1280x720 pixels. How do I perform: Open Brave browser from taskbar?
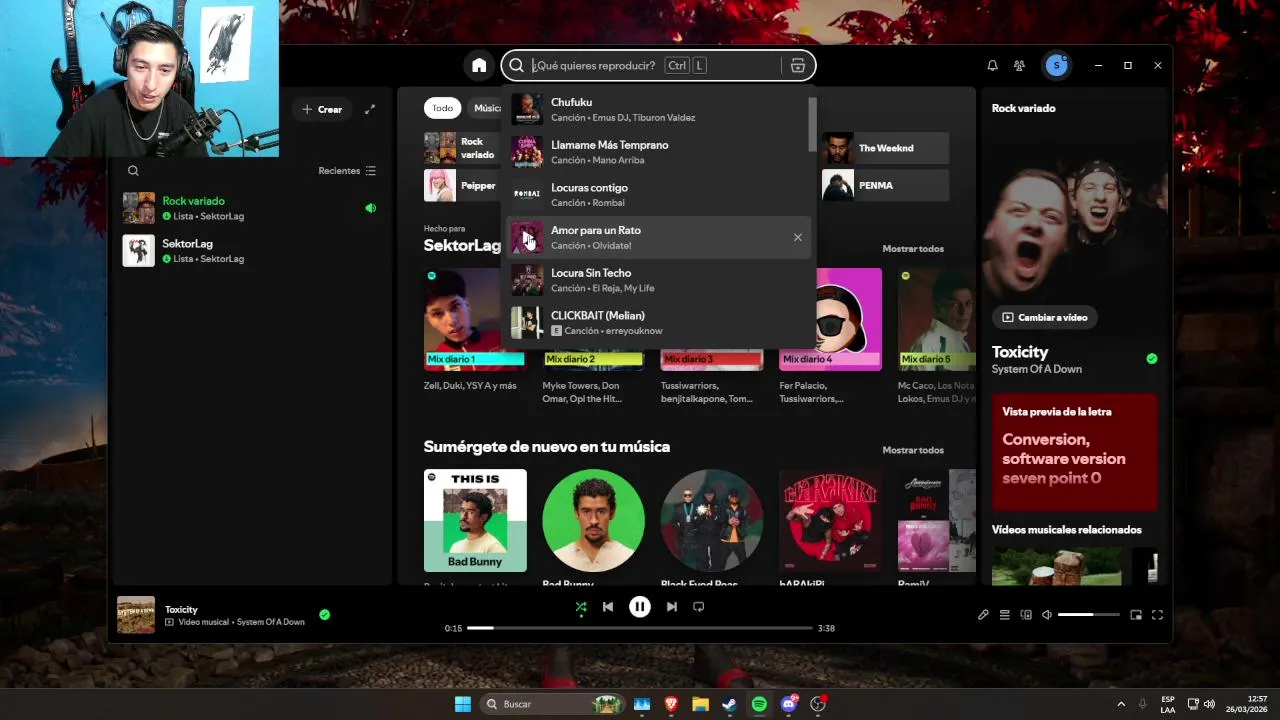[671, 704]
